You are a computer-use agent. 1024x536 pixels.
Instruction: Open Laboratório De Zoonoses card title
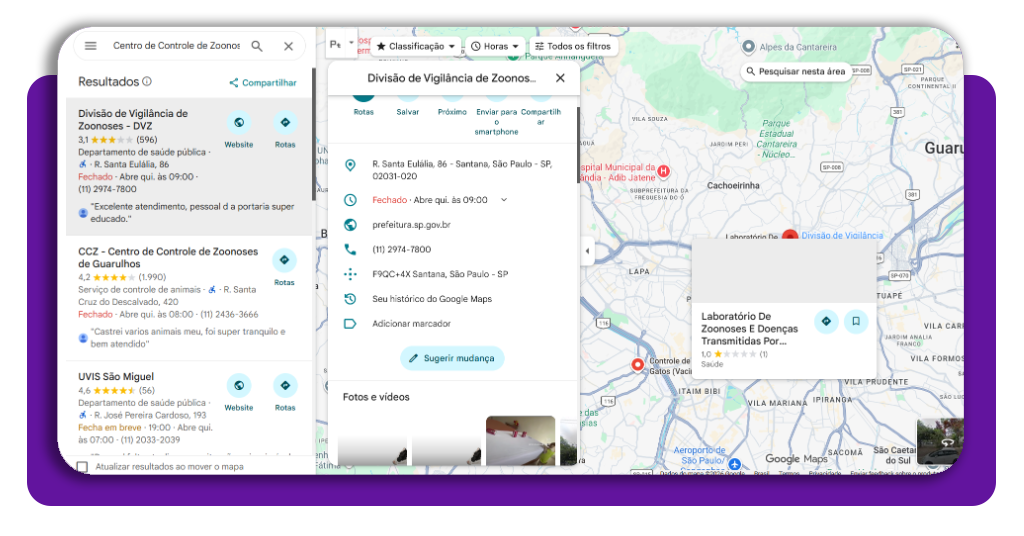coord(750,328)
